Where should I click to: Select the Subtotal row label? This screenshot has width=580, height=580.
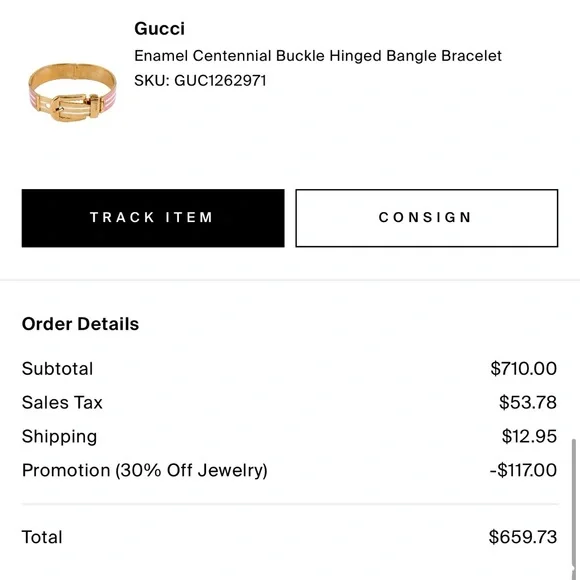57,368
